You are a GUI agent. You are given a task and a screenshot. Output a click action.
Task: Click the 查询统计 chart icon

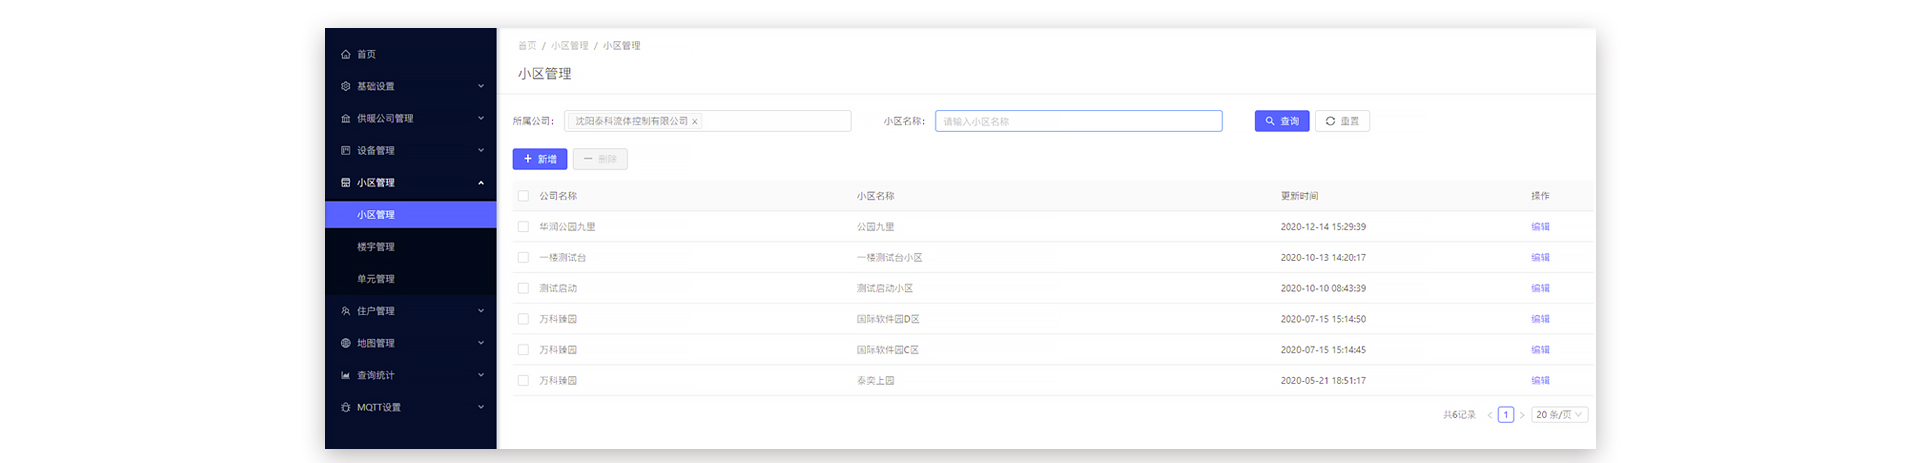(x=346, y=375)
